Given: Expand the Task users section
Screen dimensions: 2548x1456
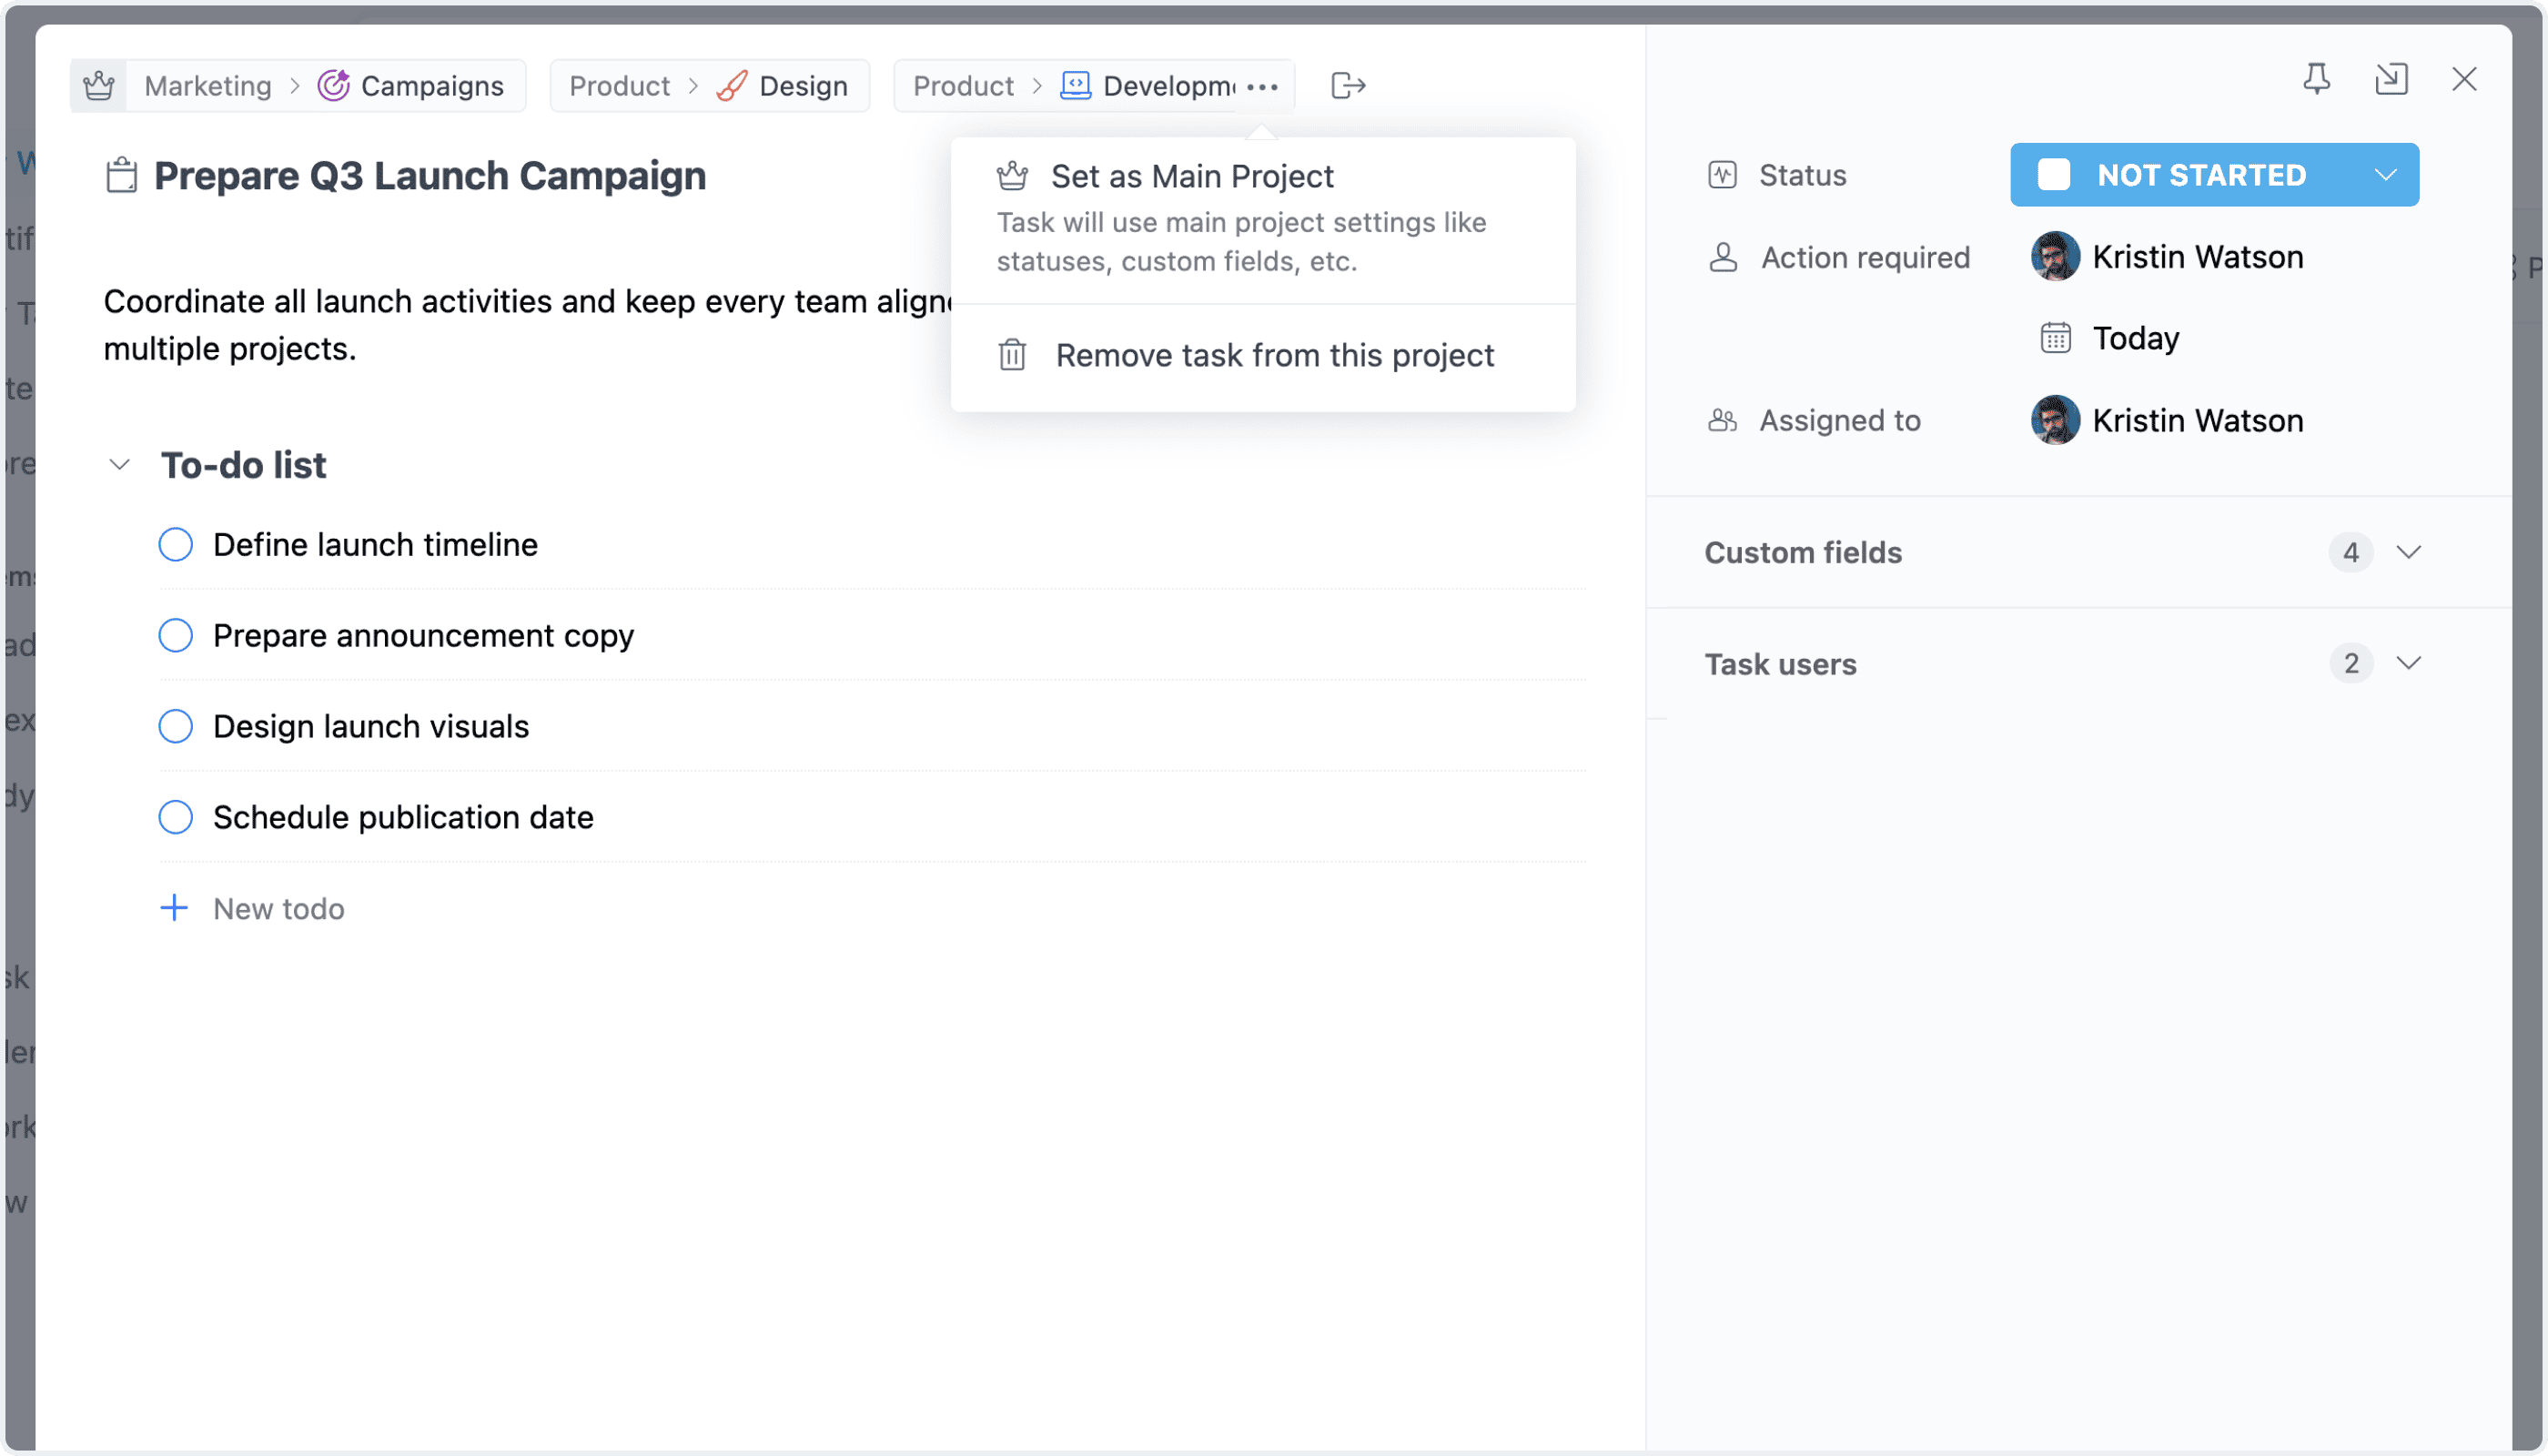Looking at the screenshot, I should click(2408, 663).
